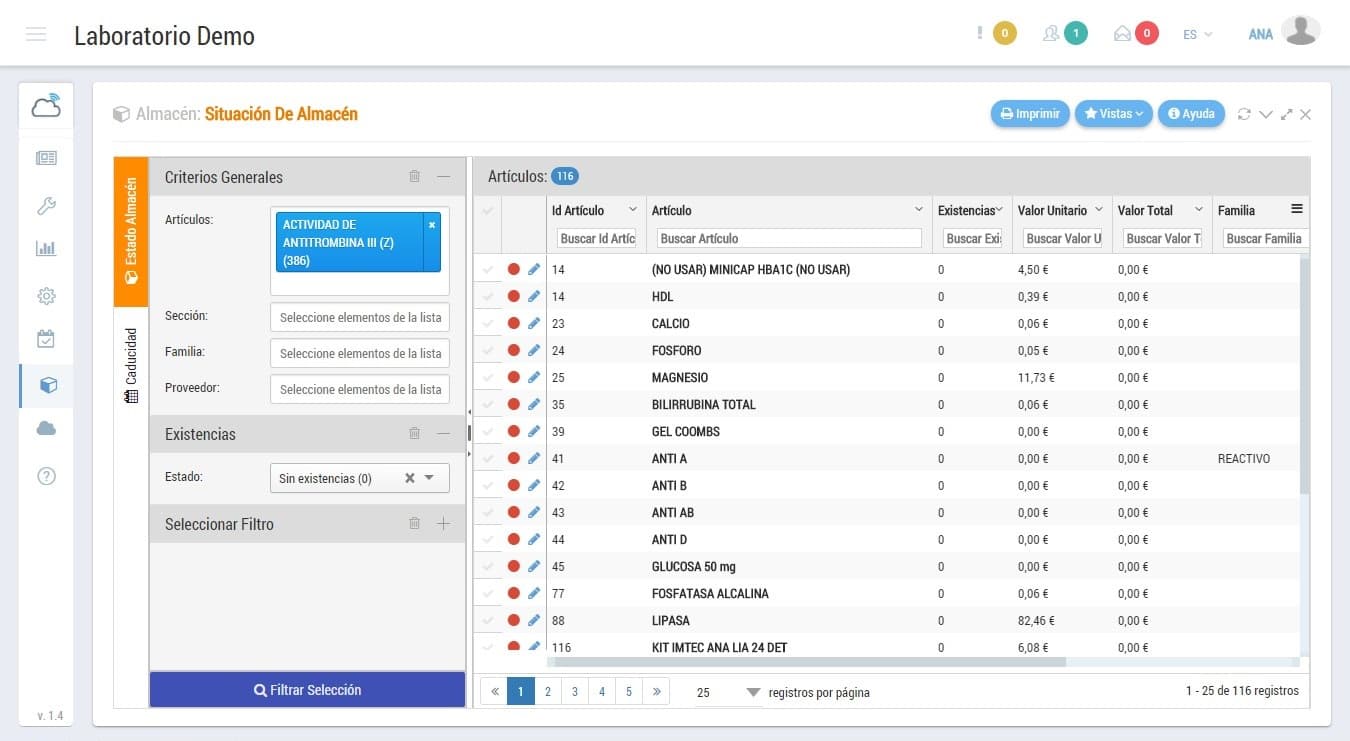
Task: Open the Familia column menu icon
Action: [1297, 209]
